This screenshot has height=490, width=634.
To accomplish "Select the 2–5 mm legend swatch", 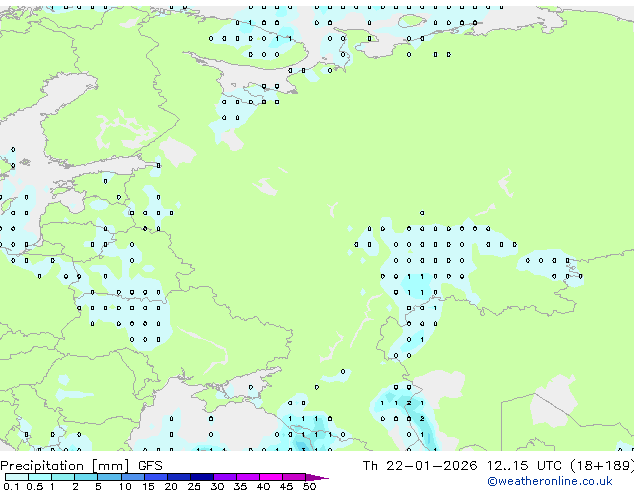I will tap(86, 477).
